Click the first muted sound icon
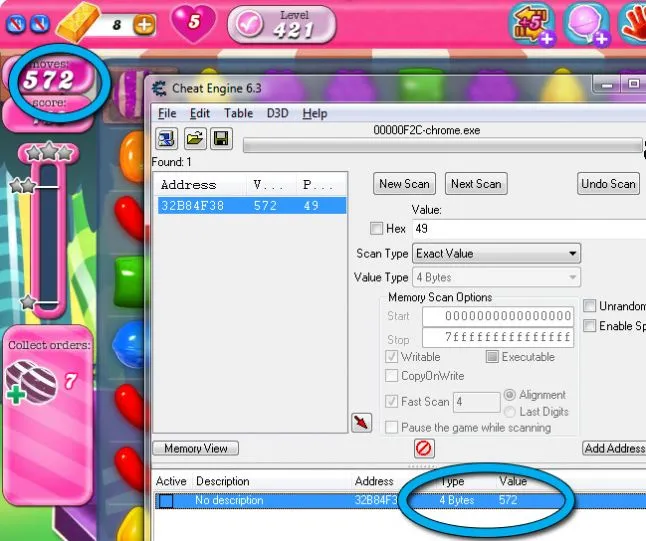 [16, 24]
